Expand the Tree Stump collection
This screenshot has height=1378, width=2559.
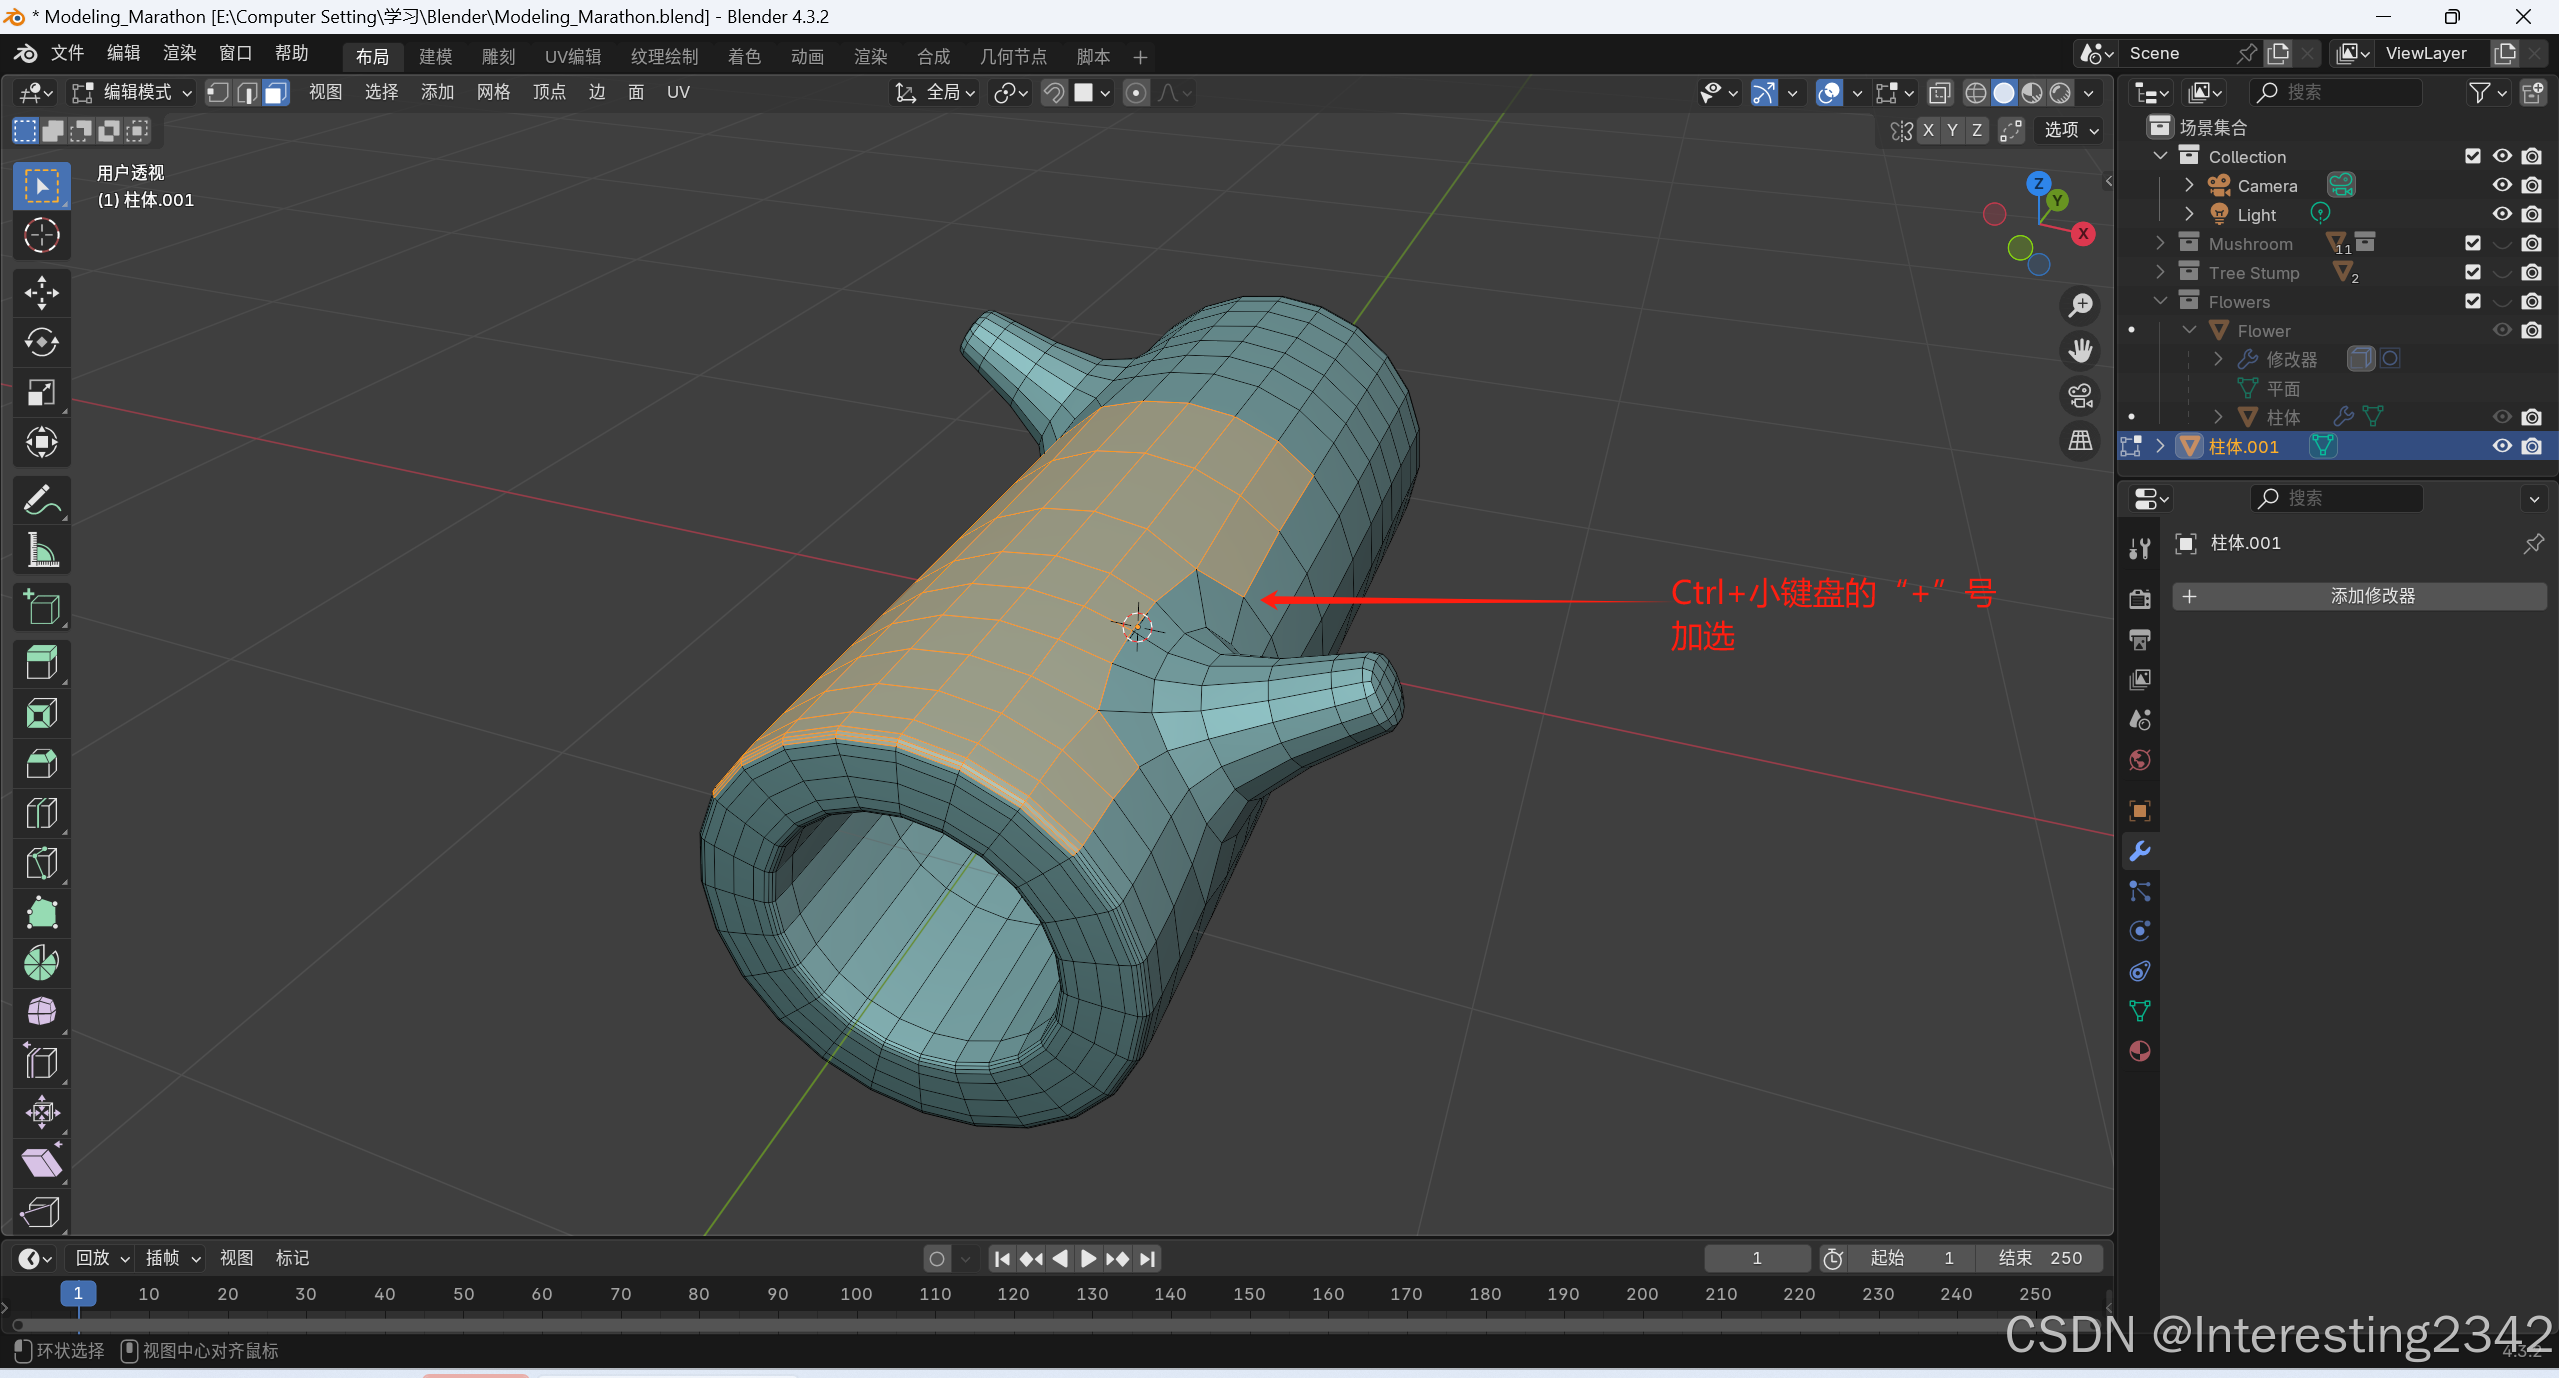[x=2160, y=272]
